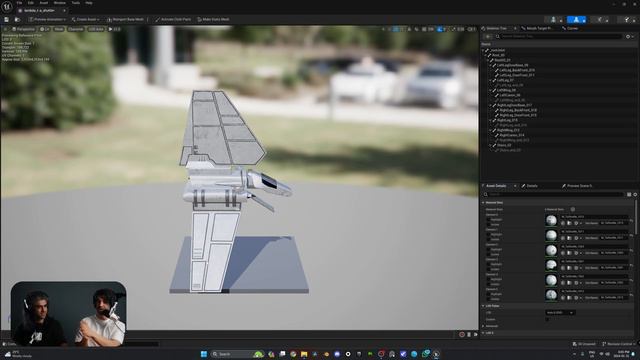Open viewport LOD Auto button
The height and width of the screenshot is (360, 640).
96,29
